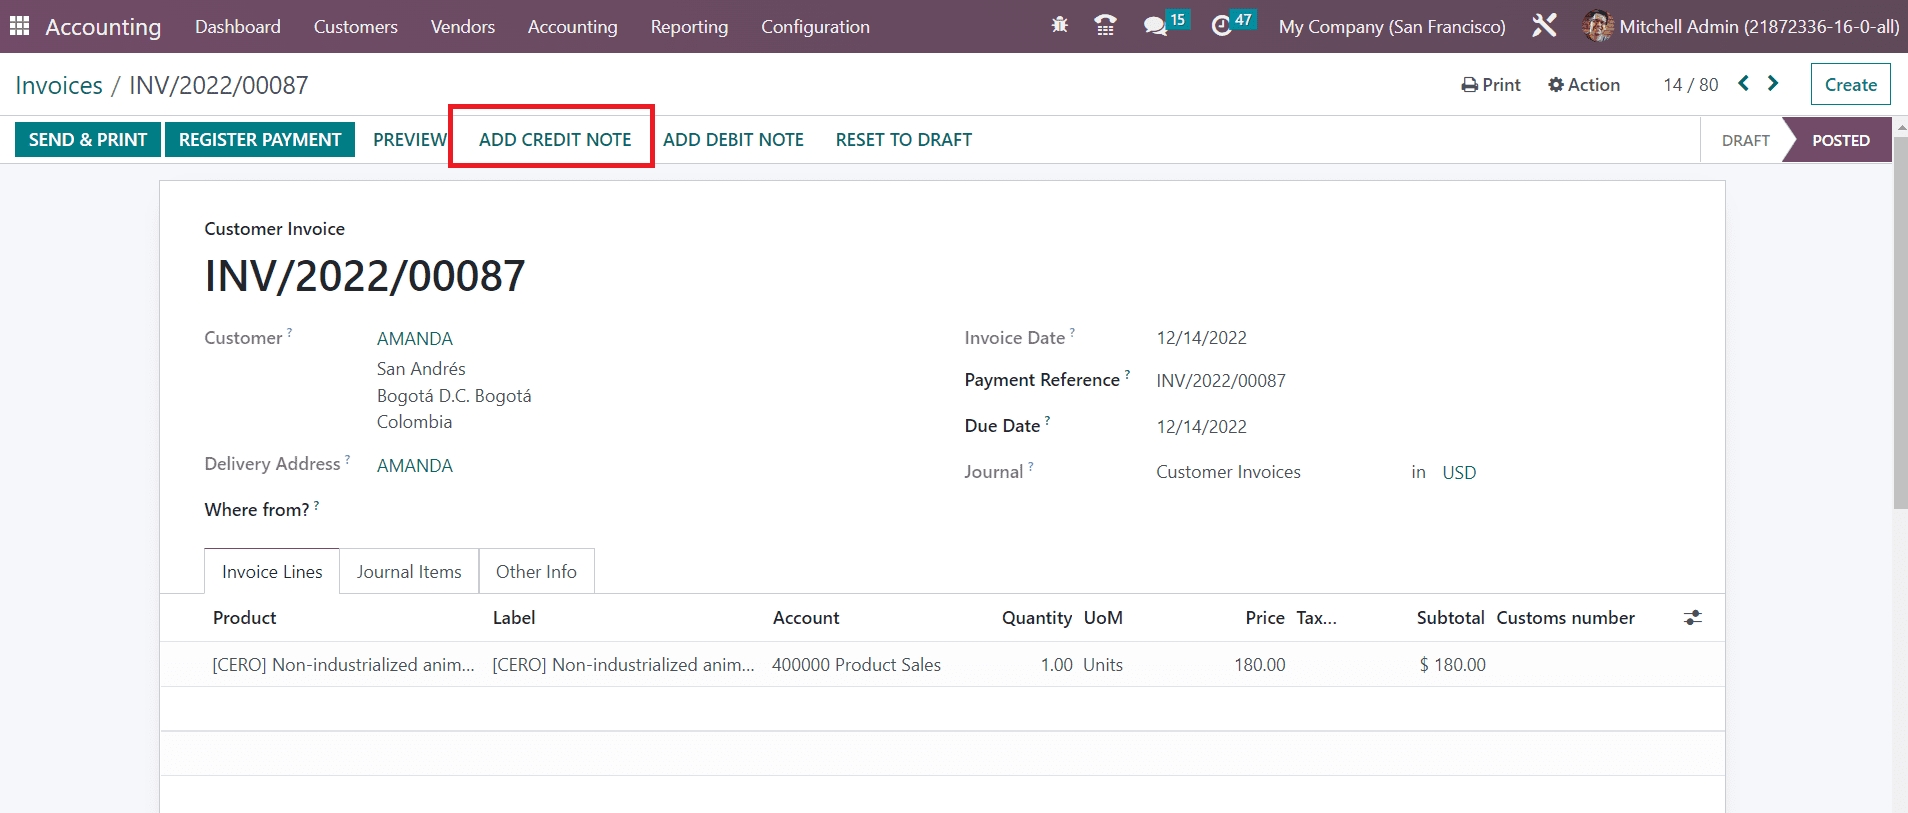This screenshot has width=1908, height=813.
Task: Open the Print dropdown
Action: point(1491,85)
